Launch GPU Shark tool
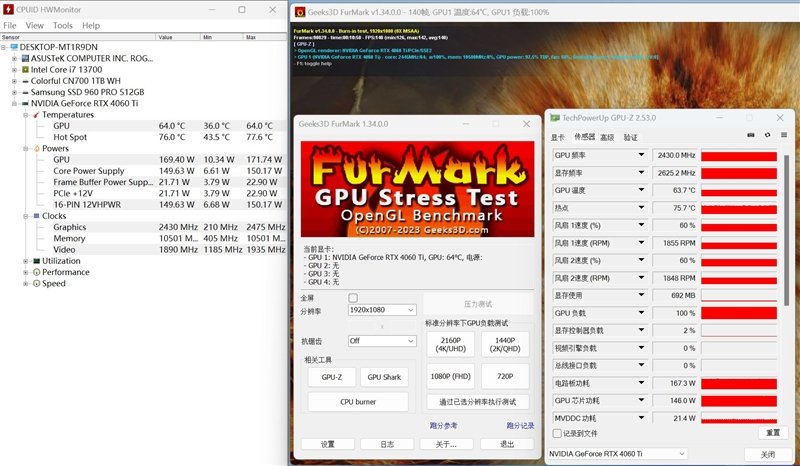Image resolution: width=800 pixels, height=466 pixels. (x=384, y=377)
